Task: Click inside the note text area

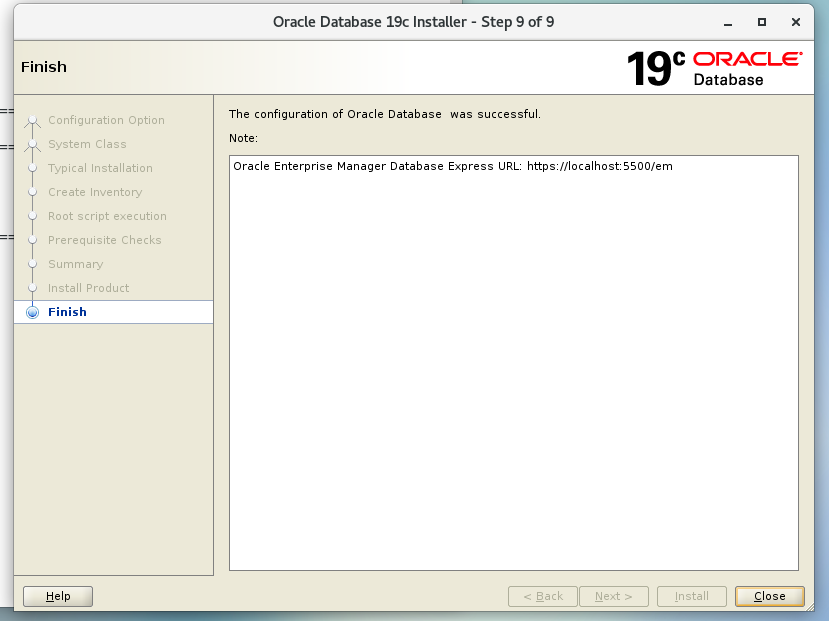Action: (514, 363)
